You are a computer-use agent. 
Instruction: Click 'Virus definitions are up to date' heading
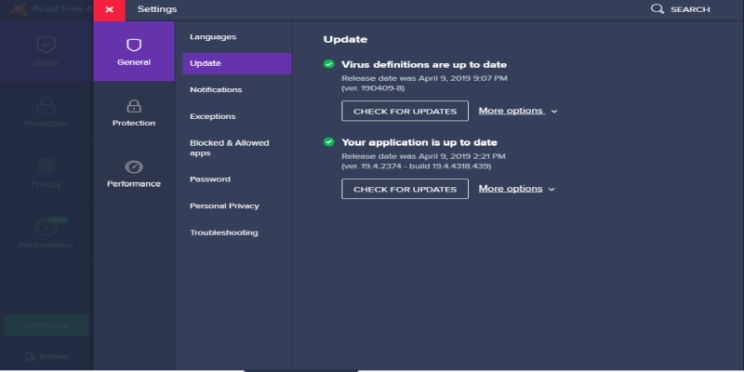point(424,65)
